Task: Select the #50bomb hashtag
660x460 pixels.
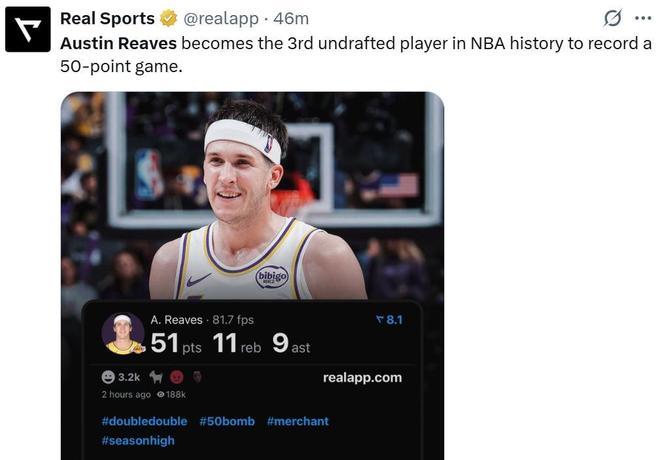Action: click(227, 421)
